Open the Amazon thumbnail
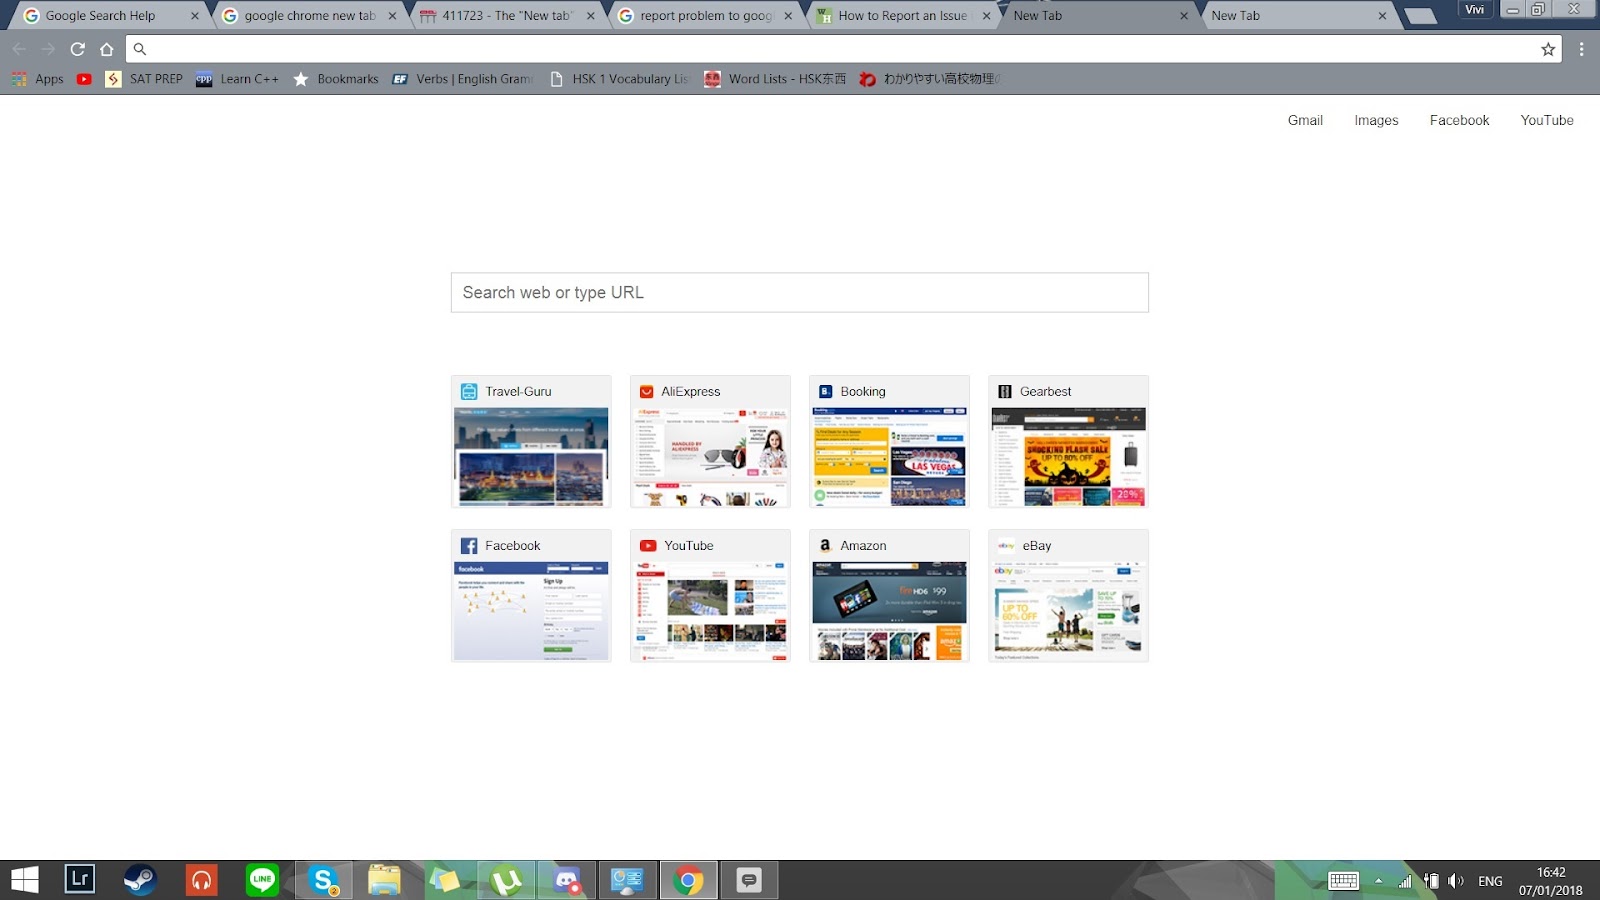Viewport: 1600px width, 900px height. point(889,596)
